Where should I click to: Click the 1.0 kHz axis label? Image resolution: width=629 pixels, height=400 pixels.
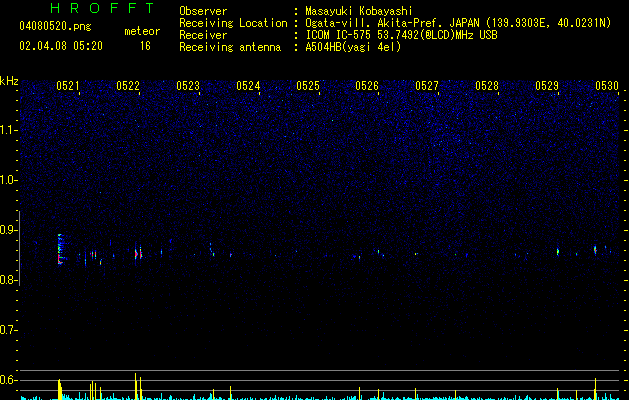tap(9, 180)
